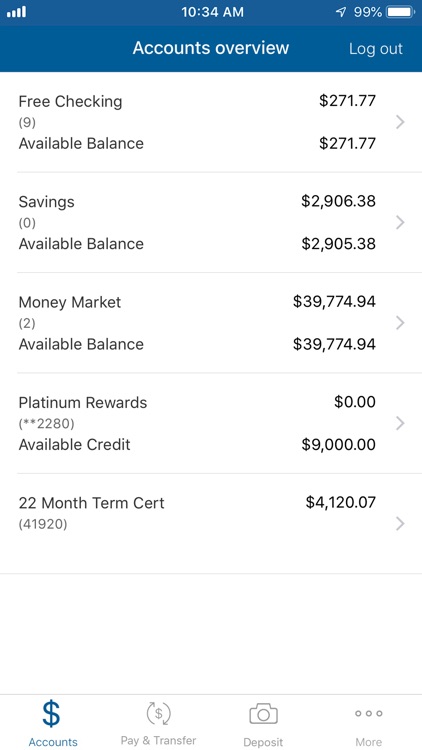Tap the $9,000.00 available credit amount
The image size is (422, 750).
pyautogui.click(x=338, y=445)
